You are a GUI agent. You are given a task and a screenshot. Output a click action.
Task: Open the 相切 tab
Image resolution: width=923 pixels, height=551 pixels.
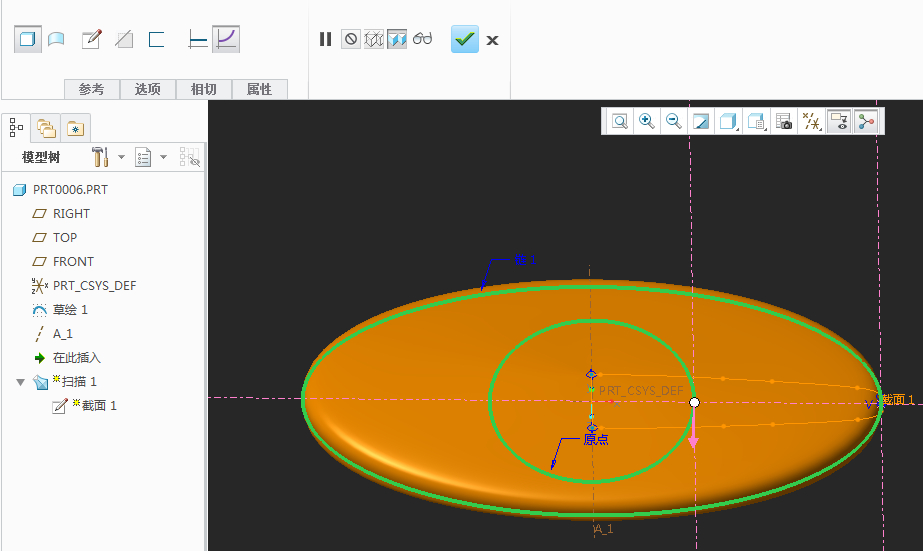tap(203, 89)
